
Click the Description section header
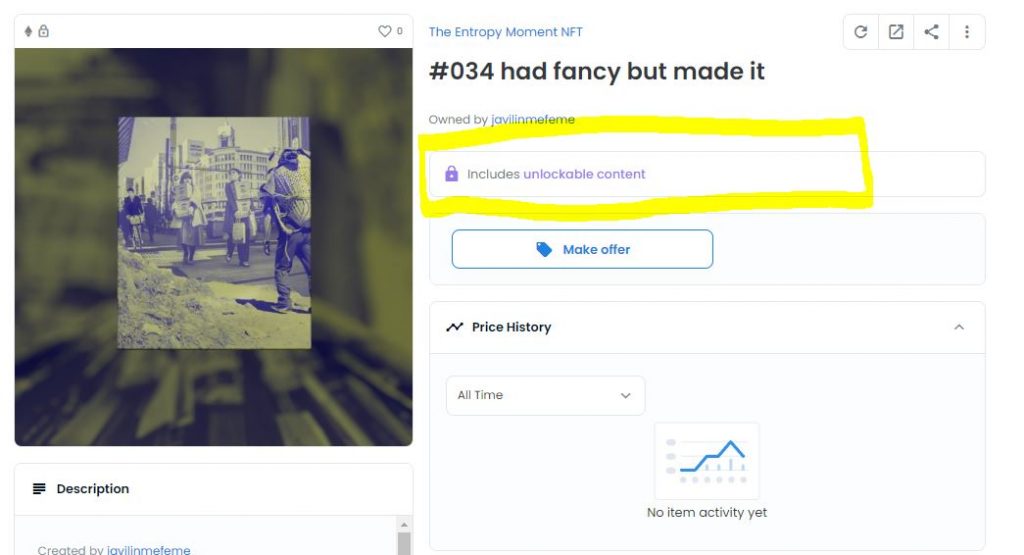pyautogui.click(x=214, y=489)
